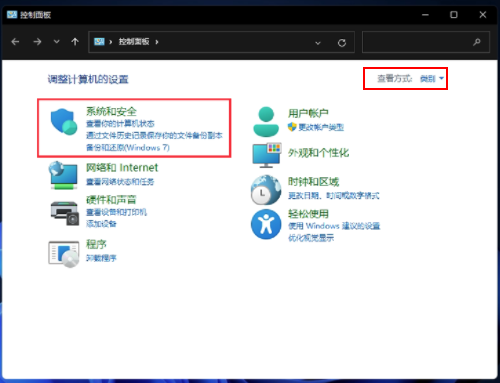
Task: Open 程序 category link
Action: 96,244
